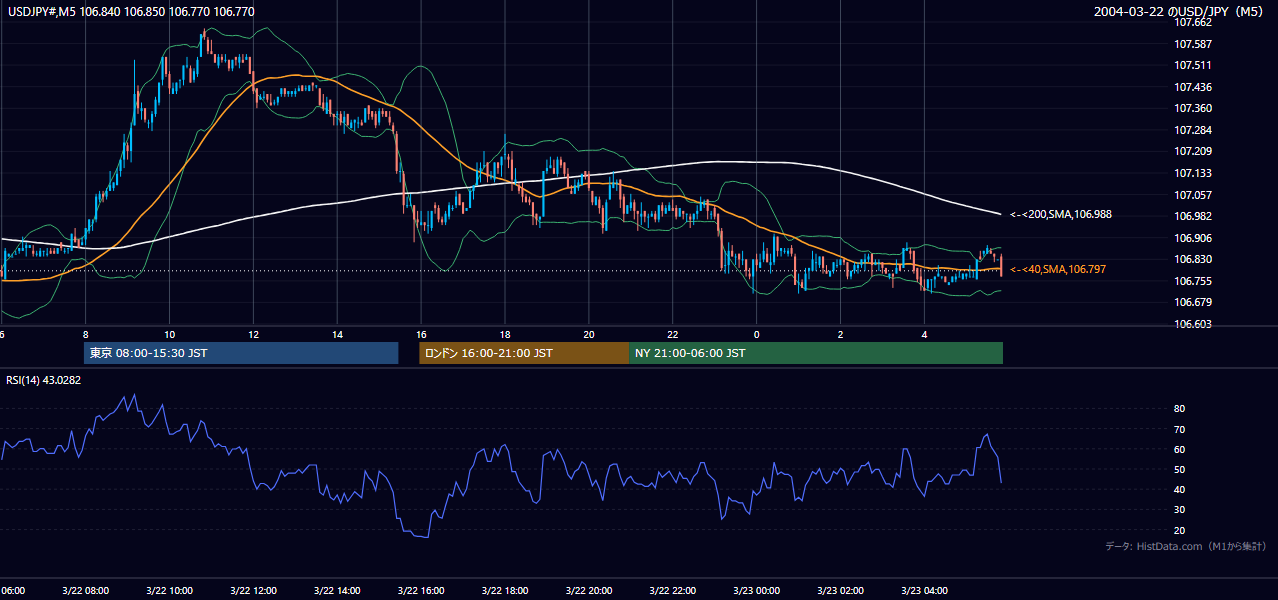Click the 3/22 08:00 time axis label
The height and width of the screenshot is (600, 1278).
pyautogui.click(x=85, y=591)
